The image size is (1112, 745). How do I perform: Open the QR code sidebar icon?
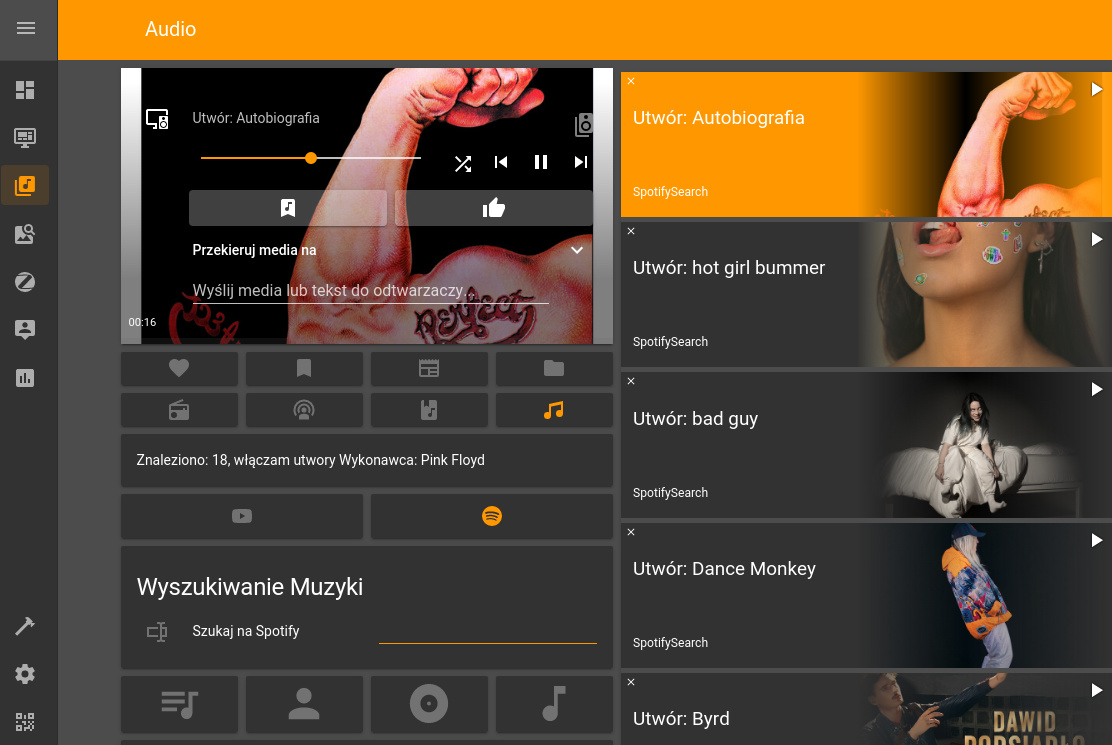(25, 722)
